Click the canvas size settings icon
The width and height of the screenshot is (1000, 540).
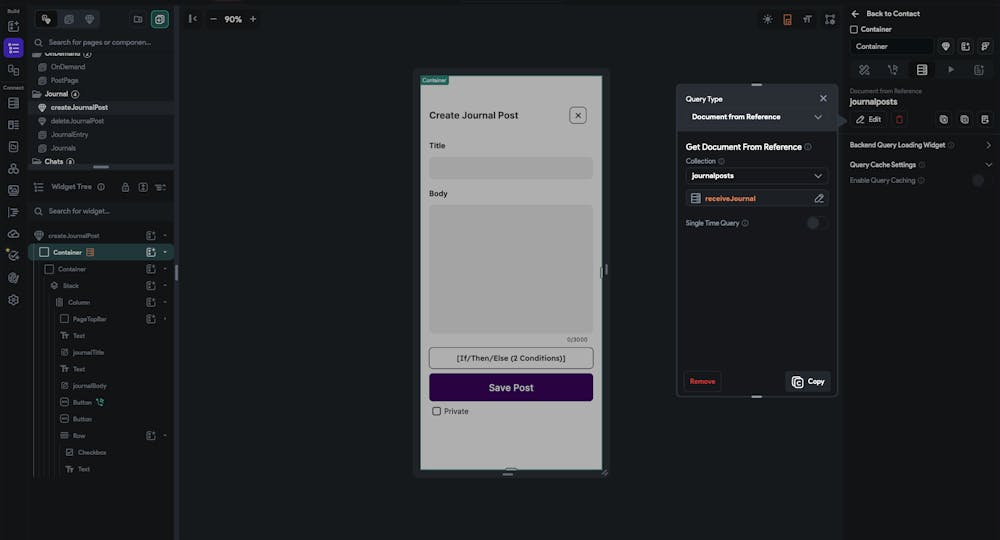(830, 19)
